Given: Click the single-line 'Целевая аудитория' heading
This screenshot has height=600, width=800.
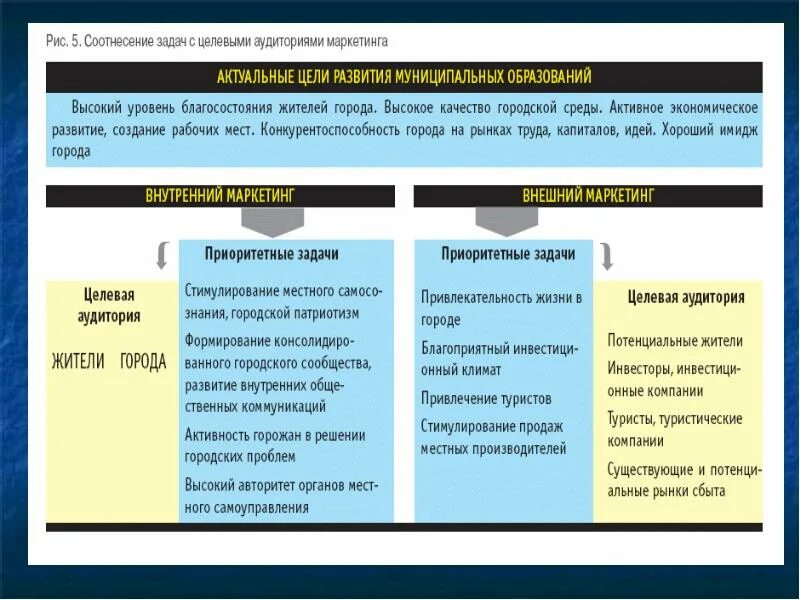Looking at the screenshot, I should pos(686,297).
